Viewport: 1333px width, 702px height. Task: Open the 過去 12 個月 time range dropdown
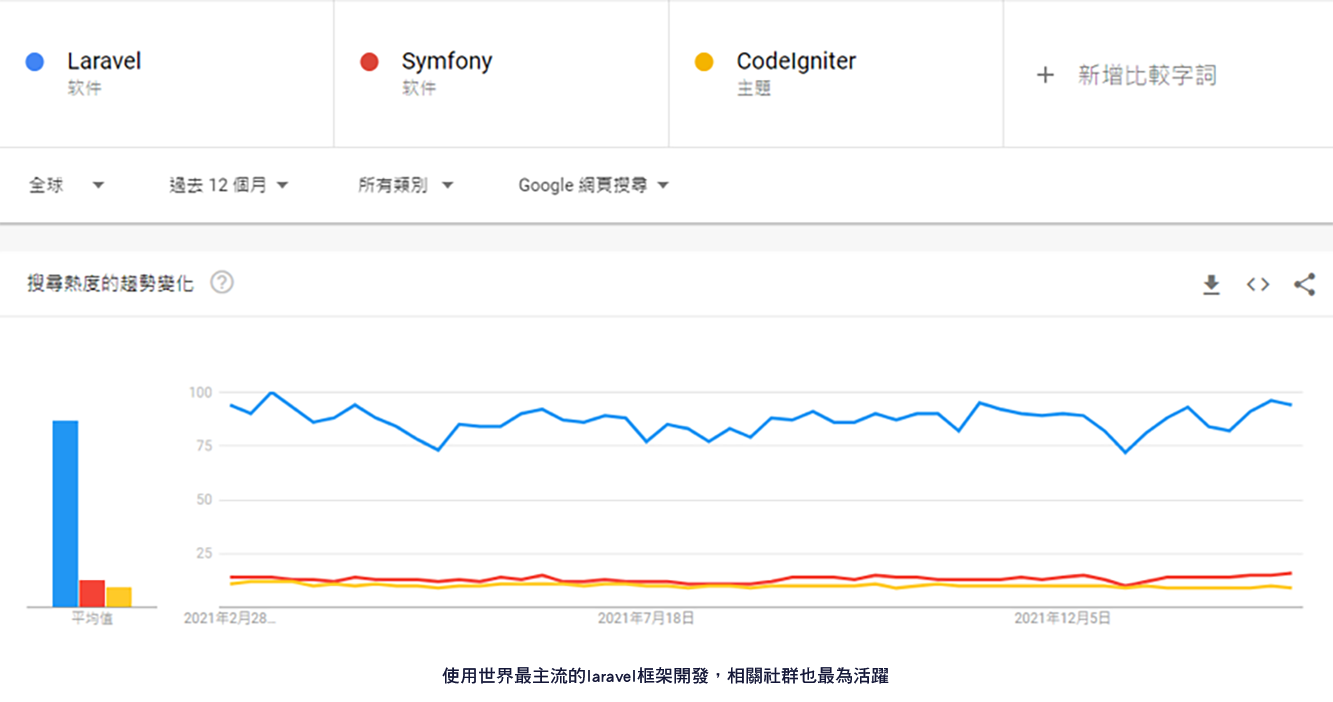[x=229, y=185]
